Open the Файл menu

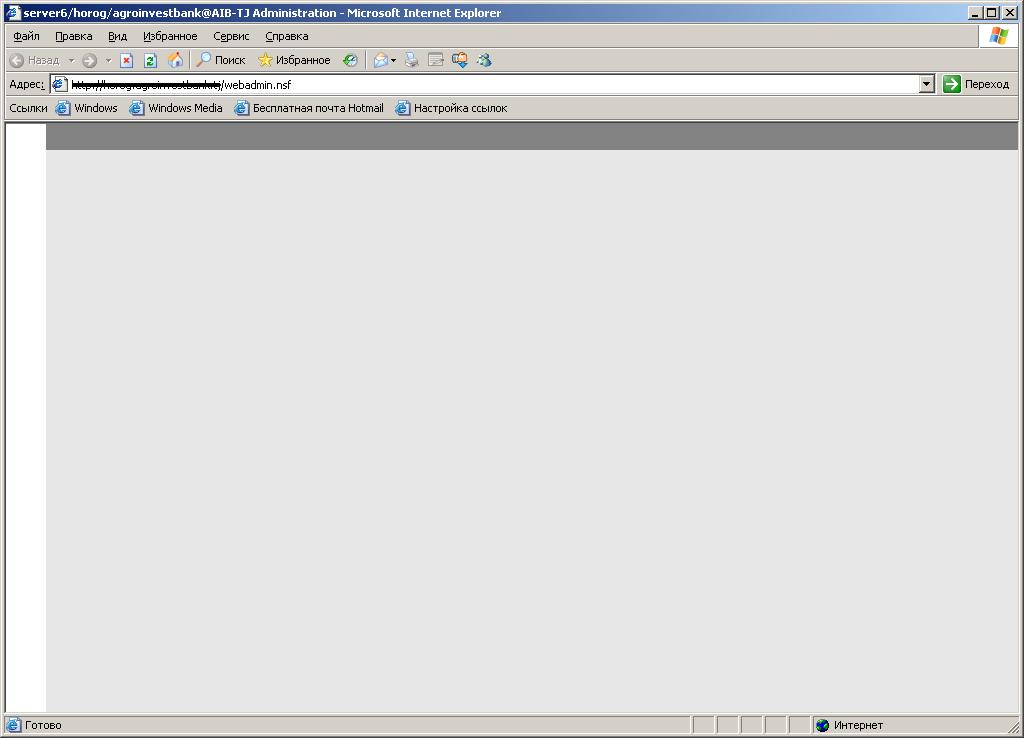(x=26, y=36)
